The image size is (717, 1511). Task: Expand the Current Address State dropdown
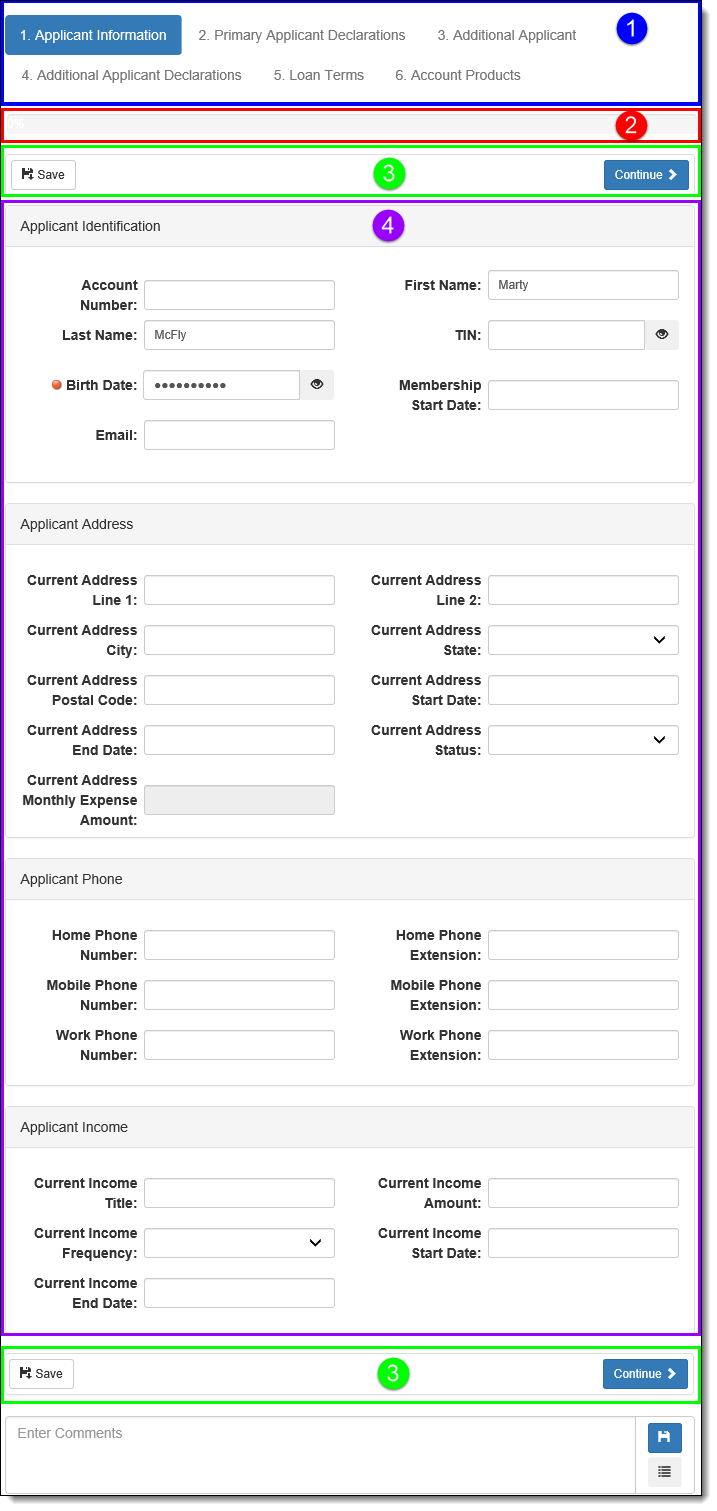coord(583,640)
